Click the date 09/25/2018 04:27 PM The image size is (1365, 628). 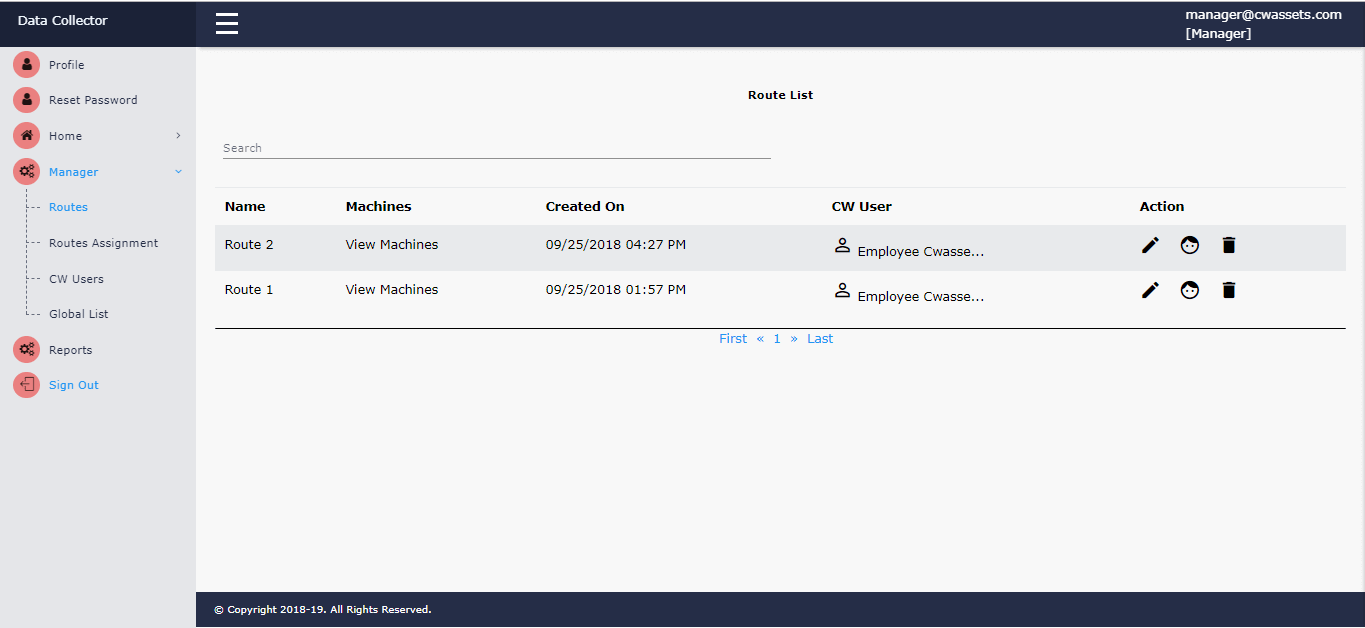(x=616, y=244)
